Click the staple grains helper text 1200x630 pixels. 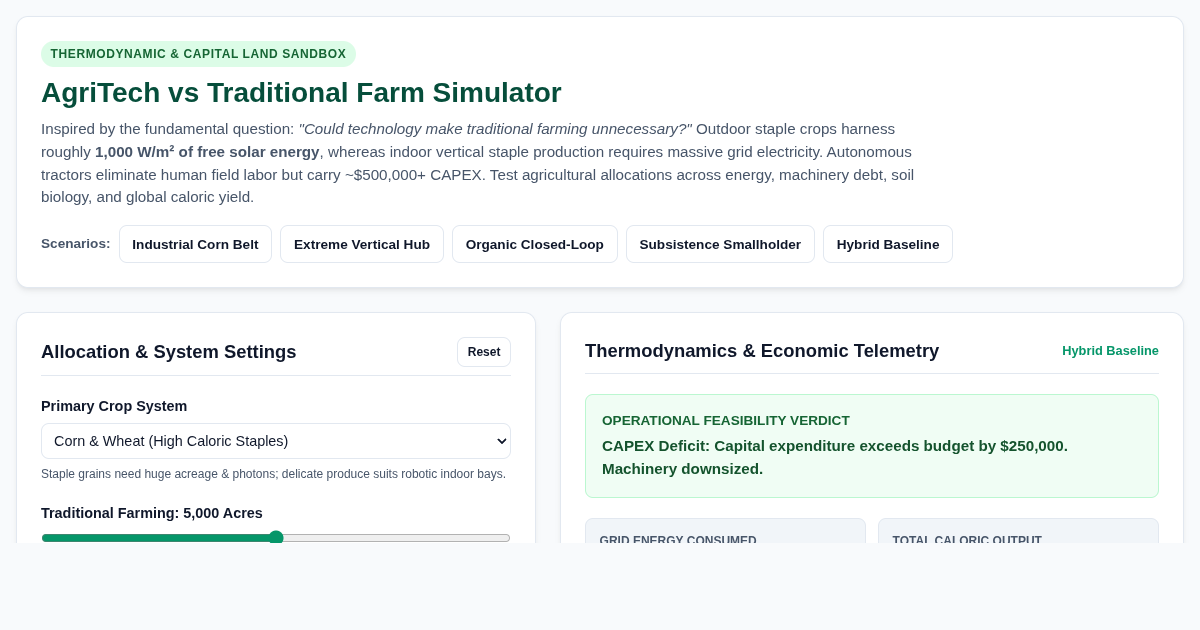click(x=273, y=474)
